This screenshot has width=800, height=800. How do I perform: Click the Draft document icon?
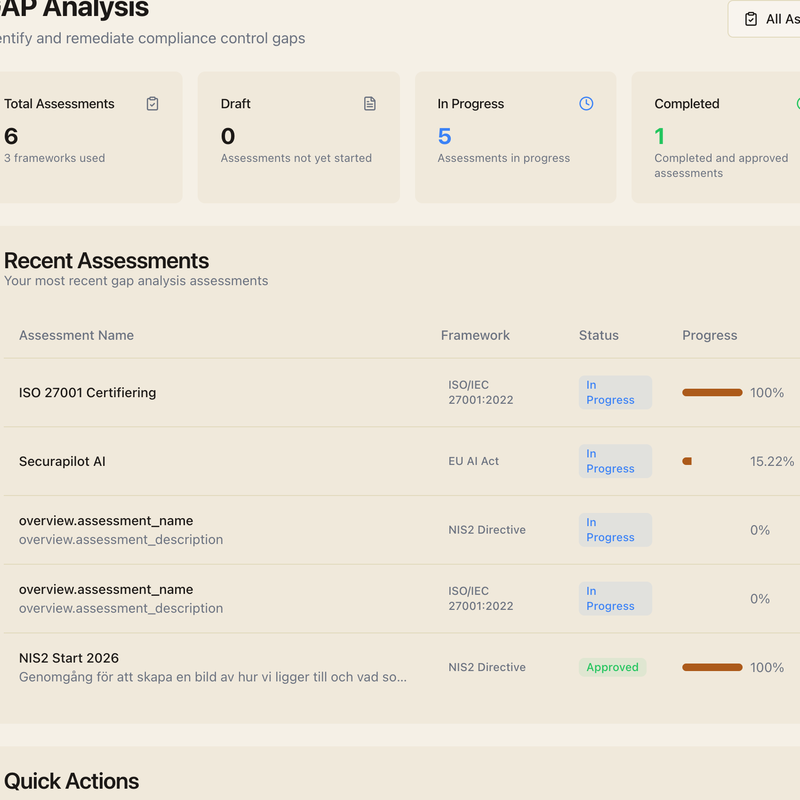tap(370, 104)
